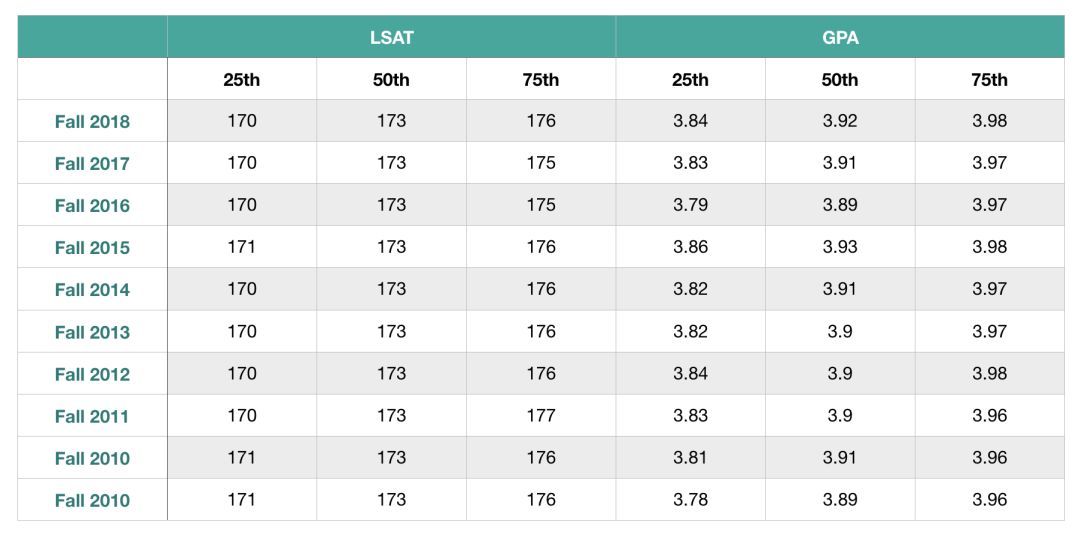Choose the Fall 2015 row label
The width and height of the screenshot is (1080, 544).
[92, 248]
